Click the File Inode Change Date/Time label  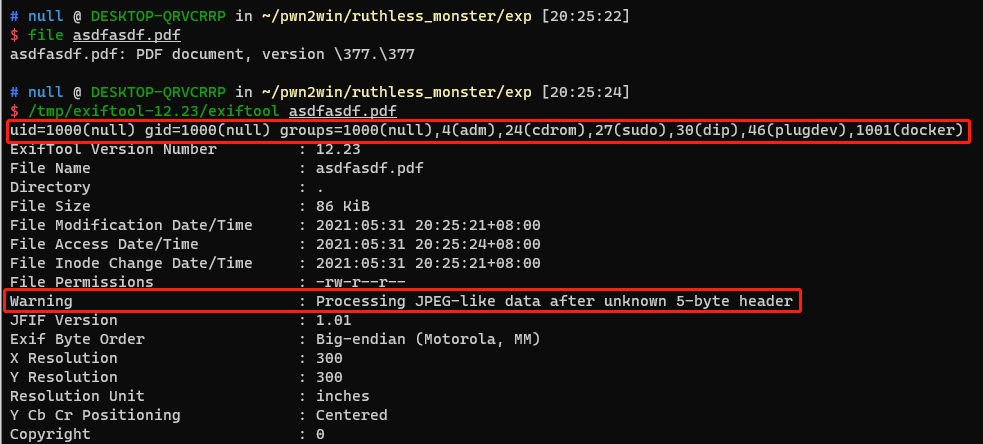point(130,263)
